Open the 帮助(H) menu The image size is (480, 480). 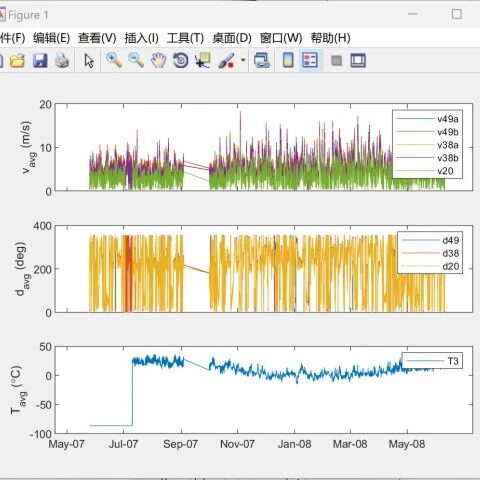(330, 38)
